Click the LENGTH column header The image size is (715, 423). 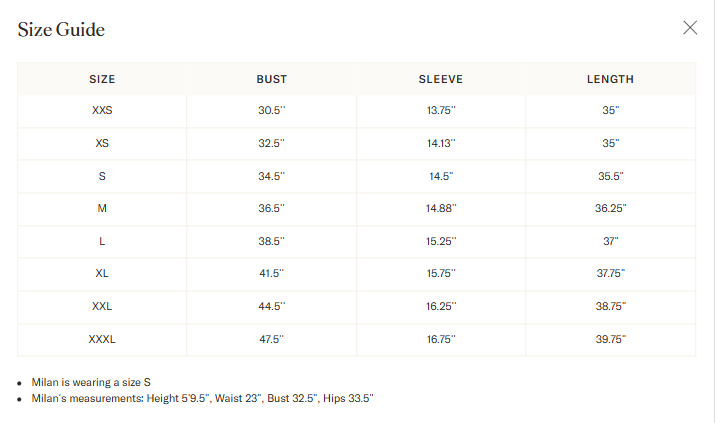tap(610, 79)
